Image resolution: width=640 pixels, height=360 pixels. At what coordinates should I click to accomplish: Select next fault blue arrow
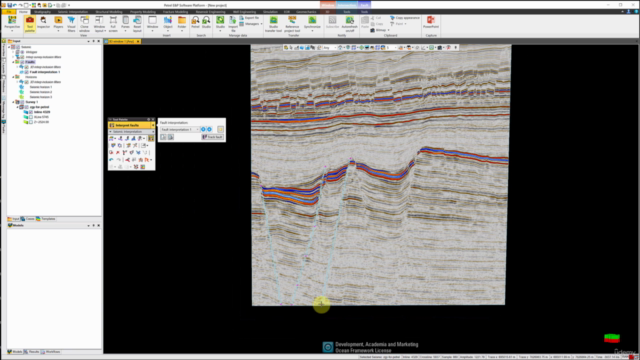[x=209, y=129]
